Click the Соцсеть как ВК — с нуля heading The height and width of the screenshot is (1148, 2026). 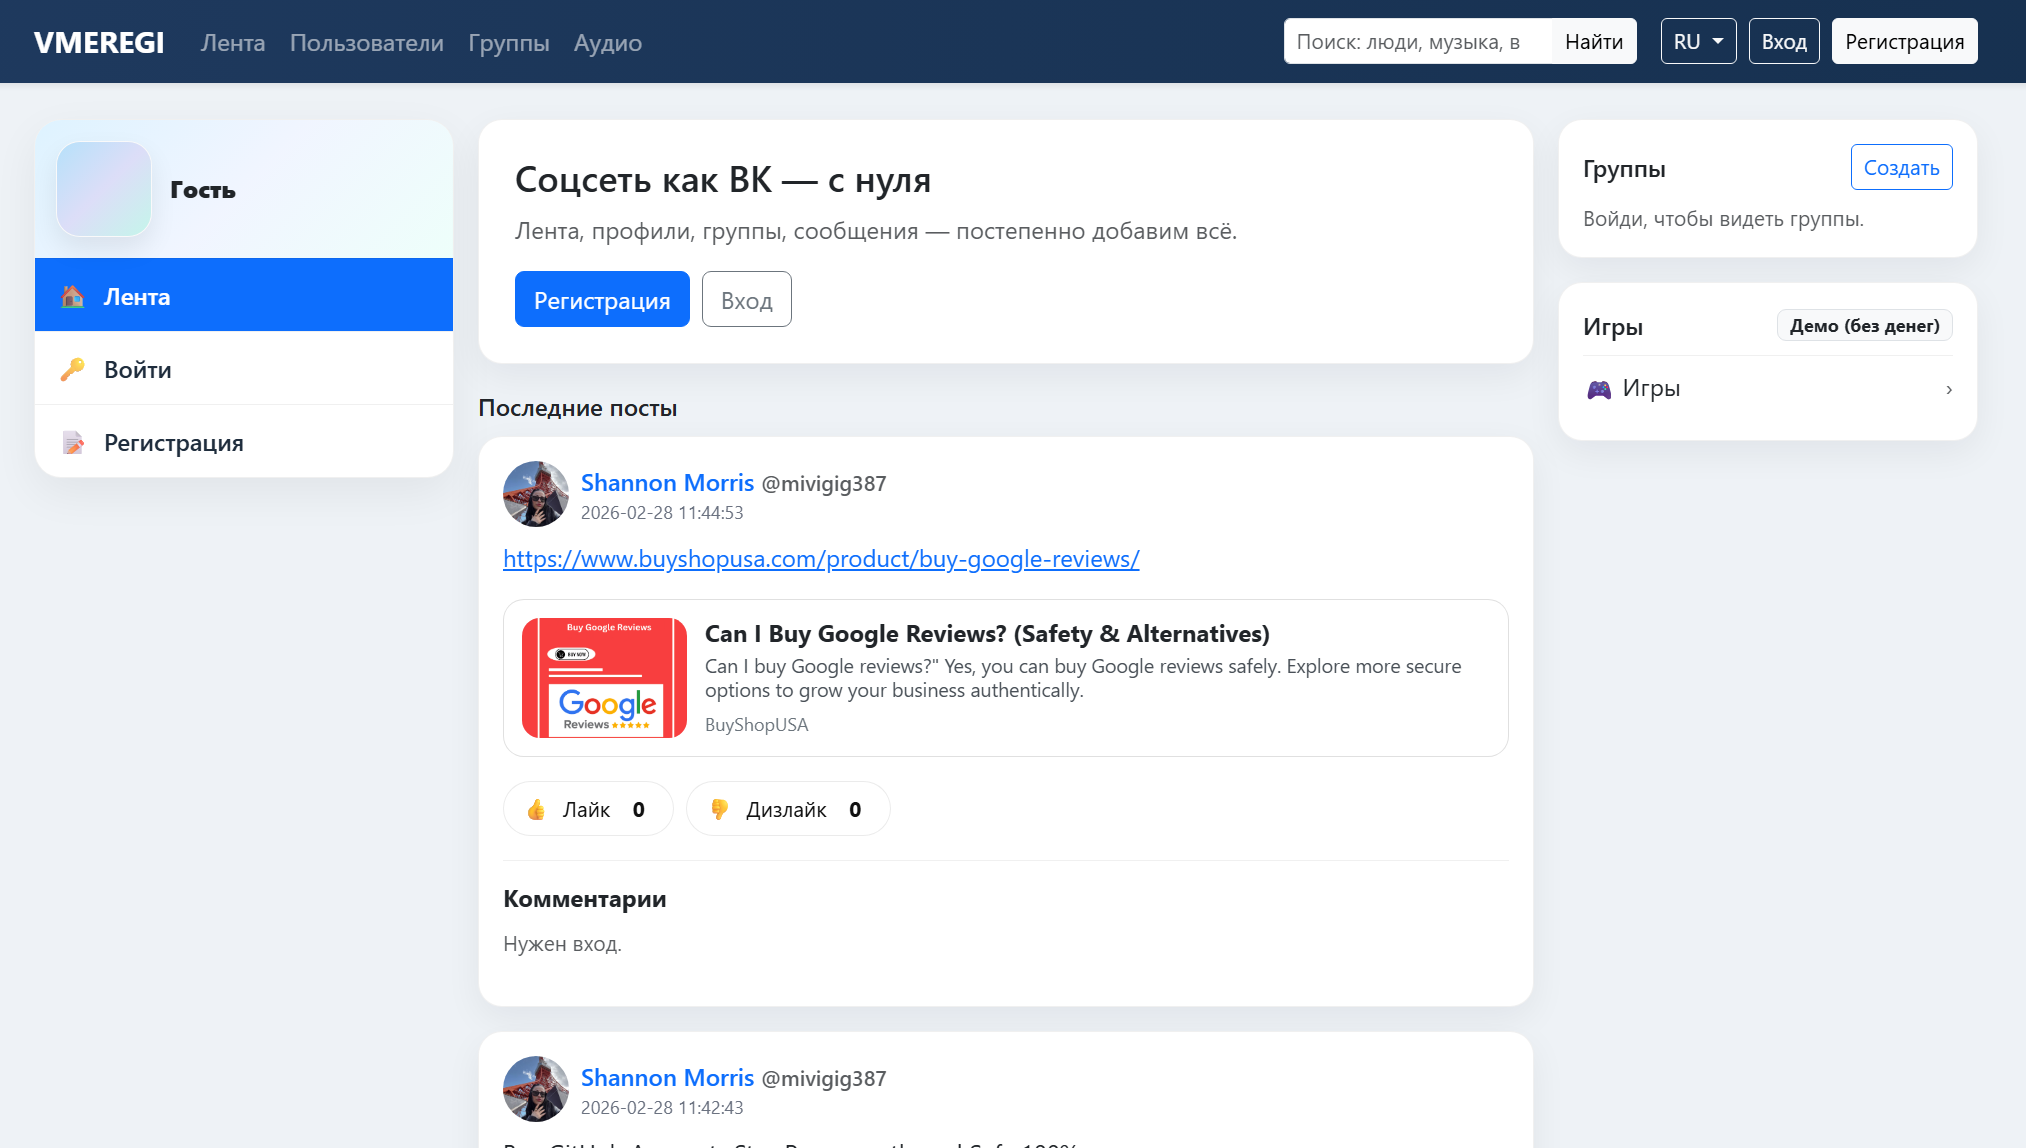tap(723, 180)
